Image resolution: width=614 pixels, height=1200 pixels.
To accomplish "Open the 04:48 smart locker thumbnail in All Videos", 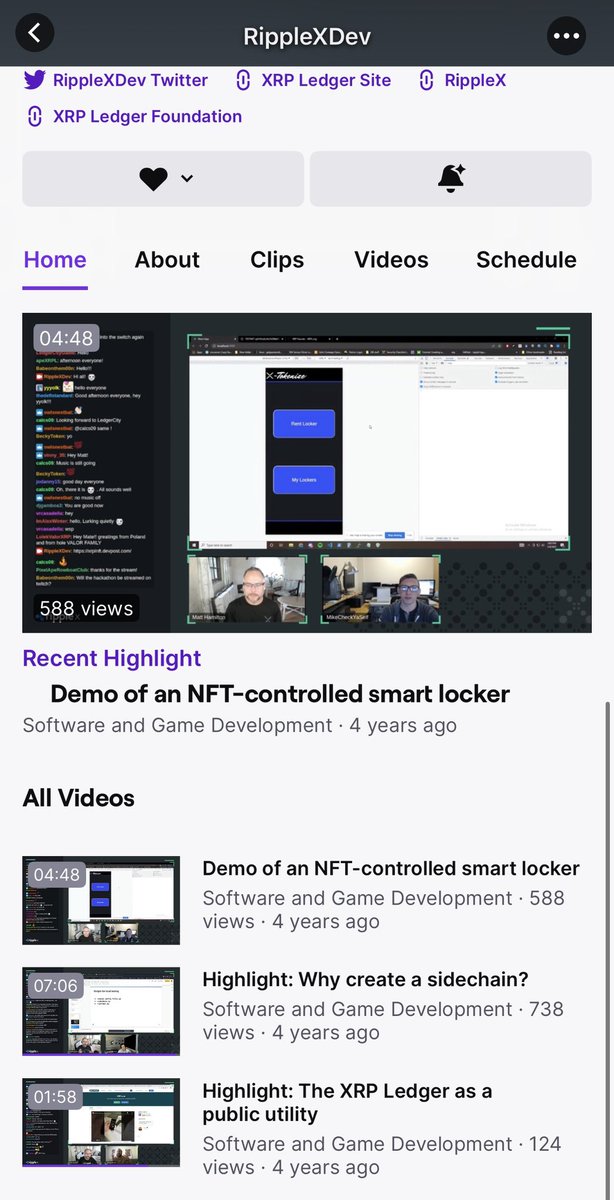I will [x=101, y=900].
